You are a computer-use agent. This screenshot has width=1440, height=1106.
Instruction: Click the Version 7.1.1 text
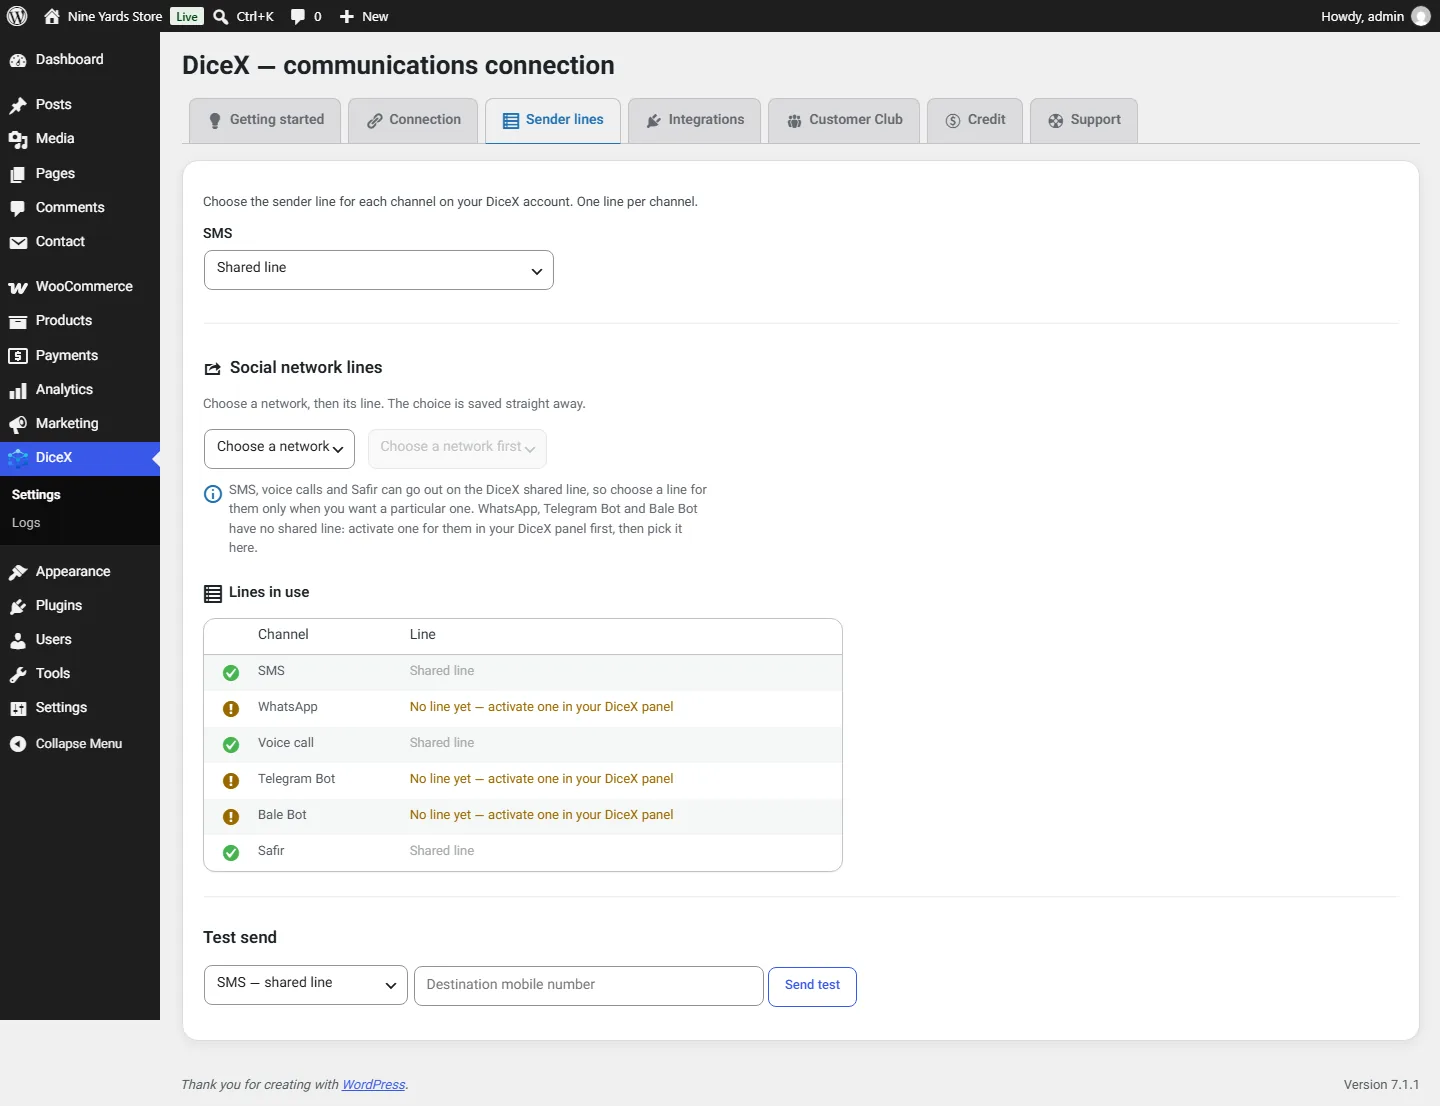click(x=1381, y=1085)
